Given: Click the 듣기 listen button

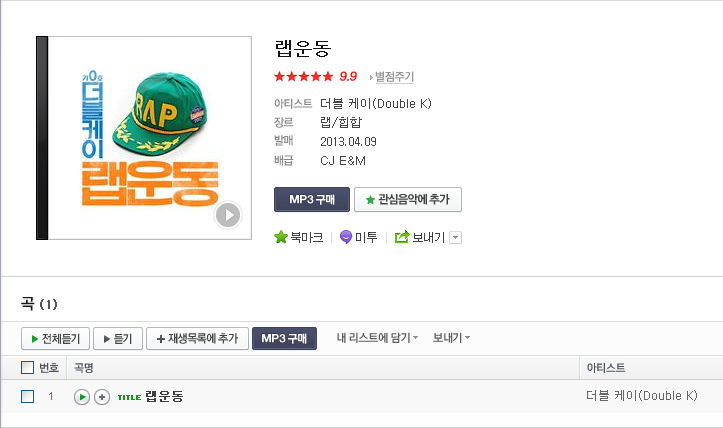Looking at the screenshot, I should click(x=118, y=339).
